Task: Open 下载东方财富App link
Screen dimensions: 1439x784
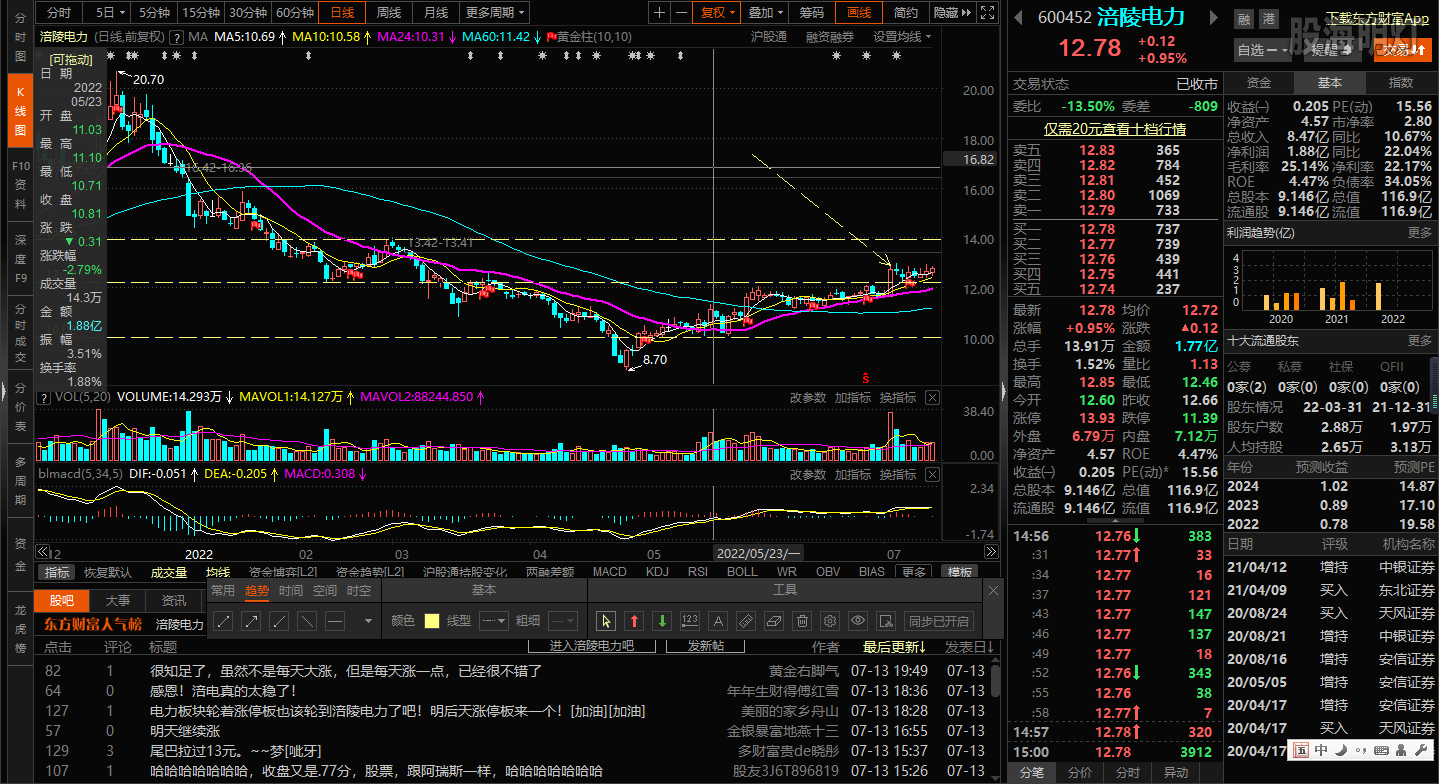Action: point(1378,18)
